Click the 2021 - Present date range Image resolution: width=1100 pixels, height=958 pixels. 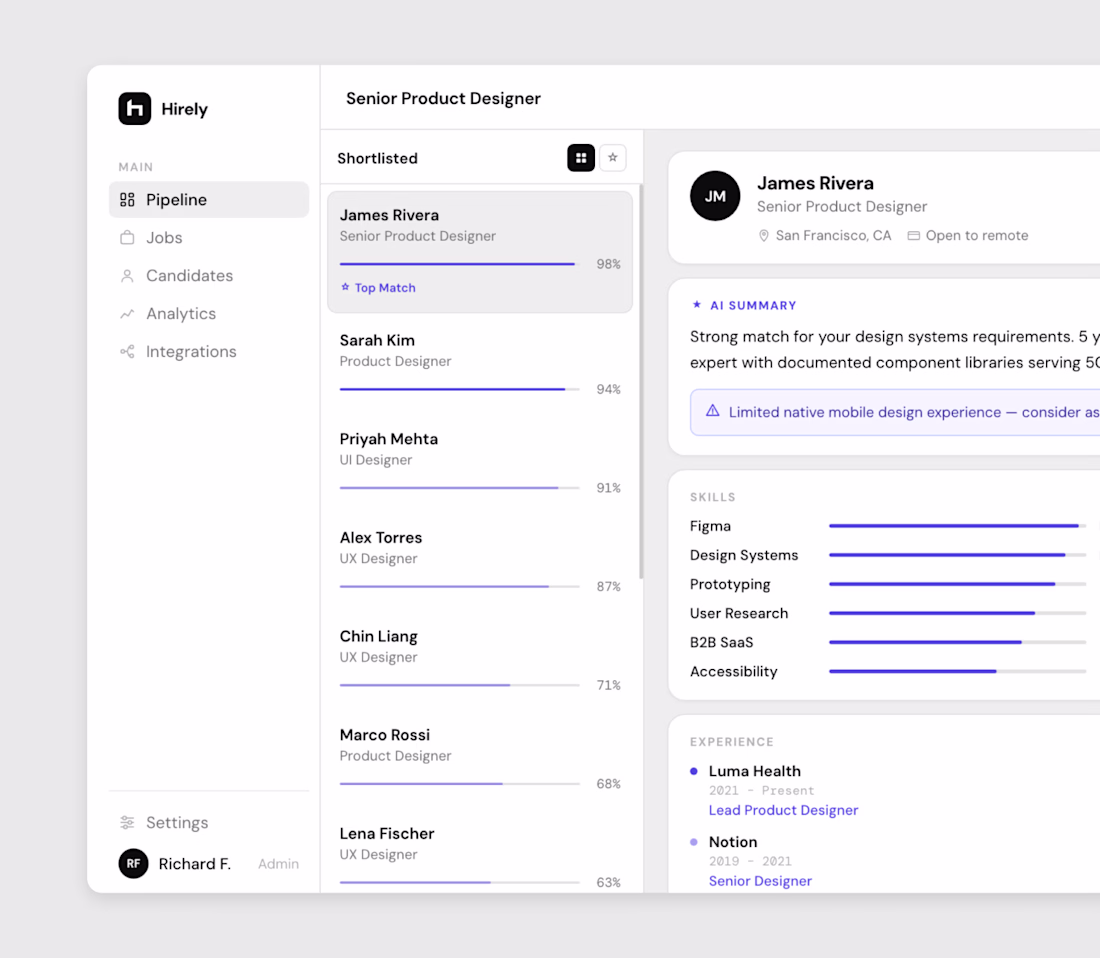(x=761, y=790)
